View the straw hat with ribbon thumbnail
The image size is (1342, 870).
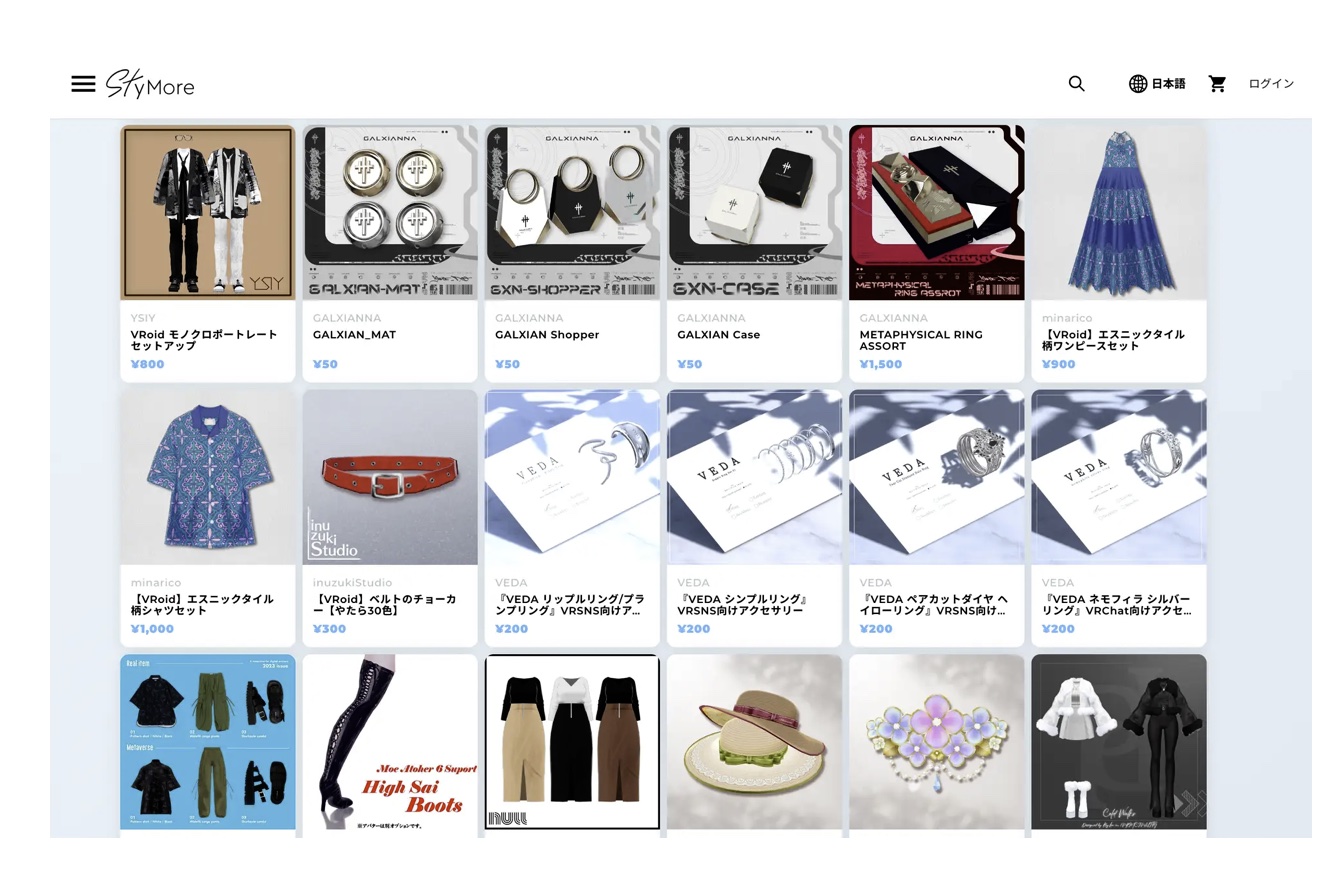(755, 742)
